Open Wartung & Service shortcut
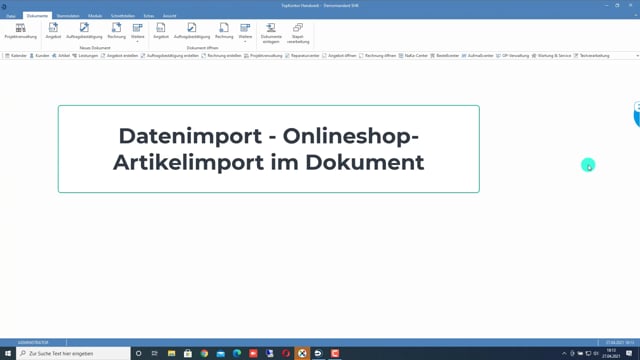 pyautogui.click(x=551, y=56)
